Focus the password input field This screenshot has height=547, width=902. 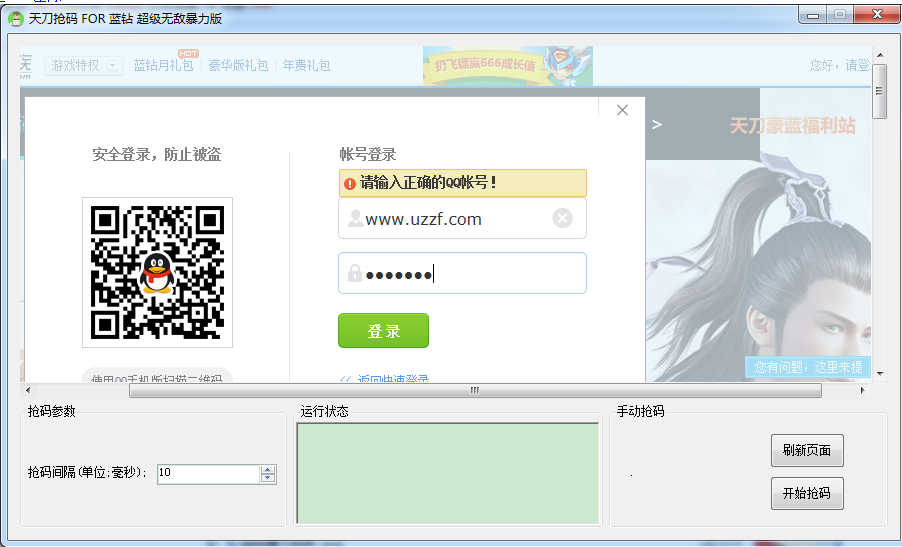point(462,273)
